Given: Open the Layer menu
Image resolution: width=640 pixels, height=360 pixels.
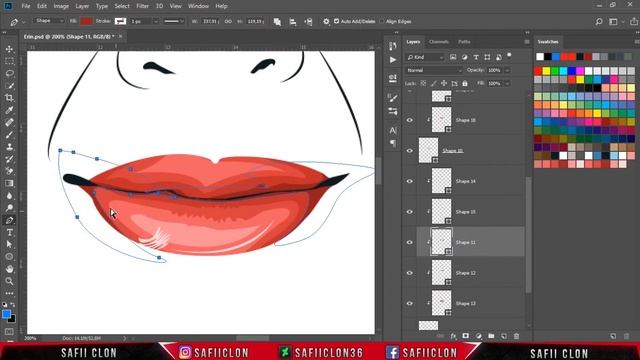Looking at the screenshot, I should coord(82,6).
